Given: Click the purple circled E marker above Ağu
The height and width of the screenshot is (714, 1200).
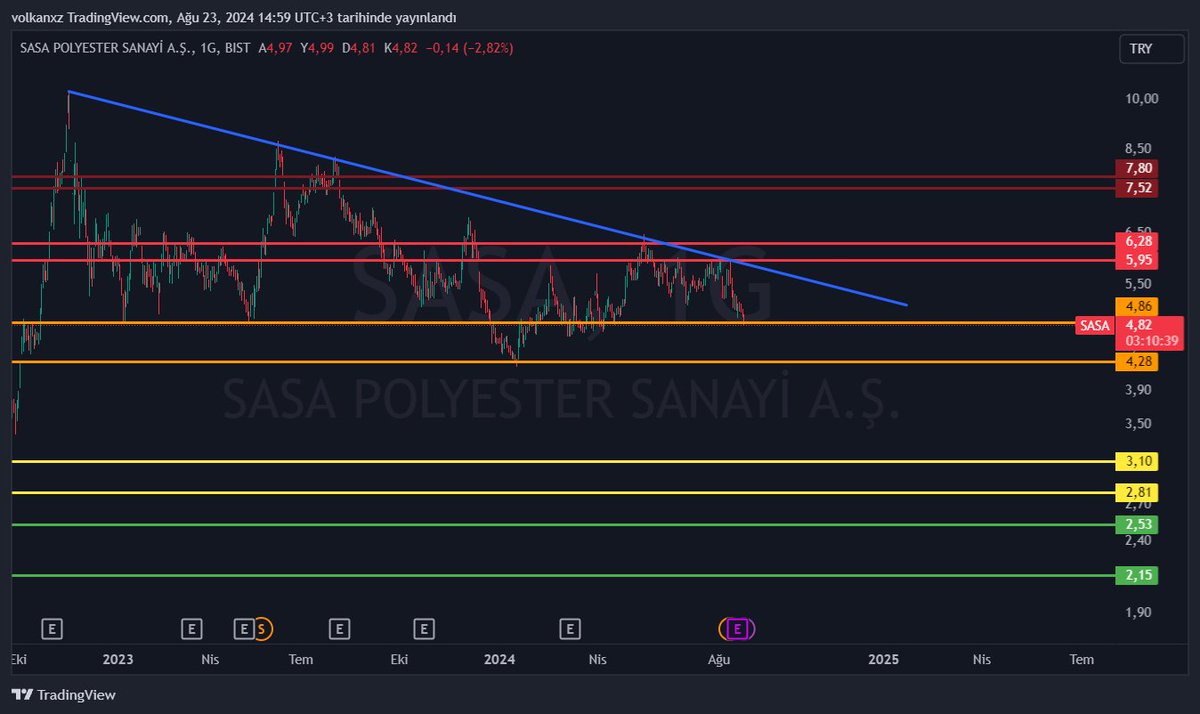Looking at the screenshot, I should [738, 629].
